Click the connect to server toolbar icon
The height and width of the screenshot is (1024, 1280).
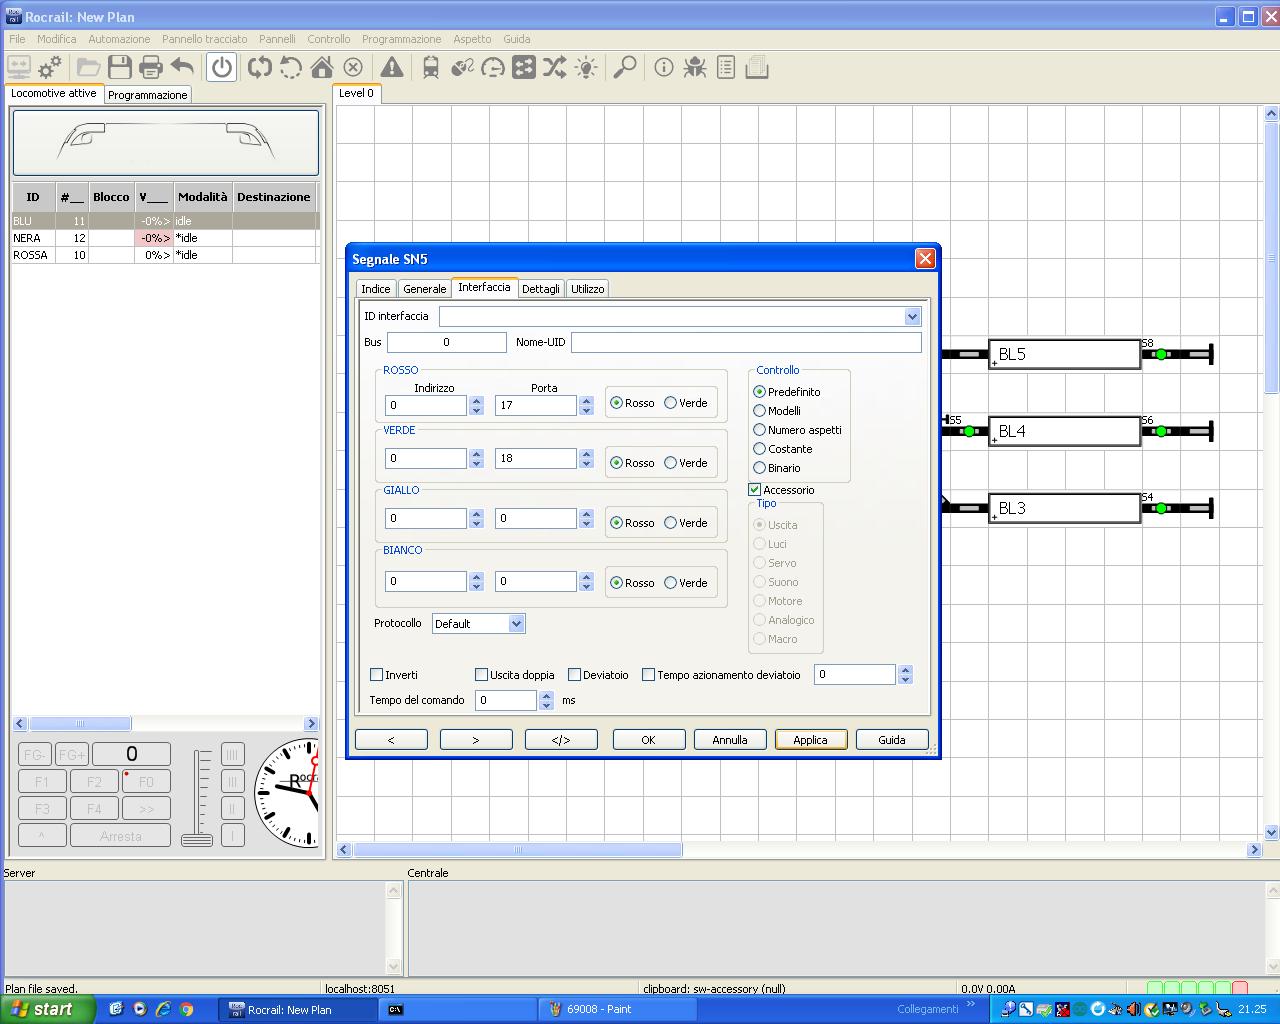click(x=19, y=67)
